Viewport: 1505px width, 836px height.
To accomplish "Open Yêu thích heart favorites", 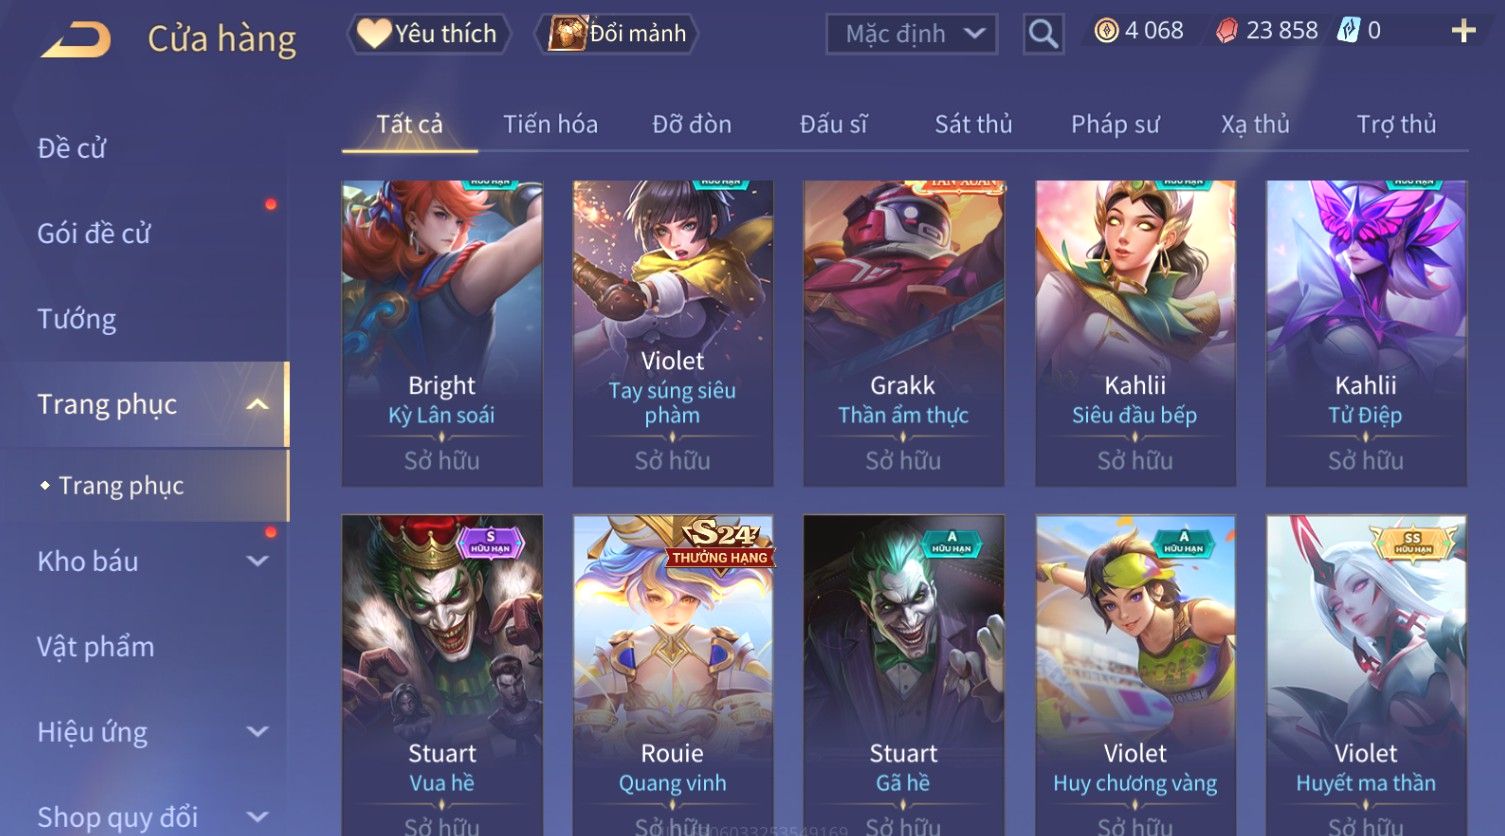I will (x=428, y=34).
